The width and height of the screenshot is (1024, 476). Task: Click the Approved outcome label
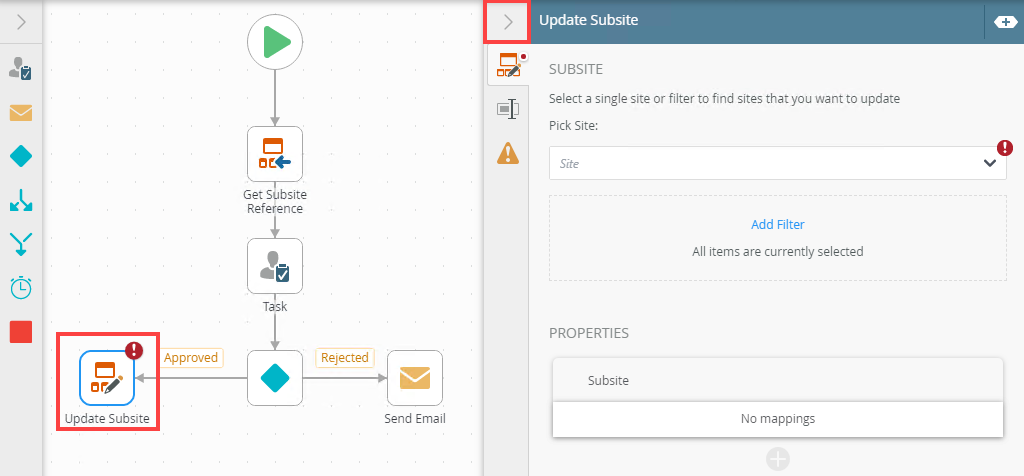click(190, 357)
